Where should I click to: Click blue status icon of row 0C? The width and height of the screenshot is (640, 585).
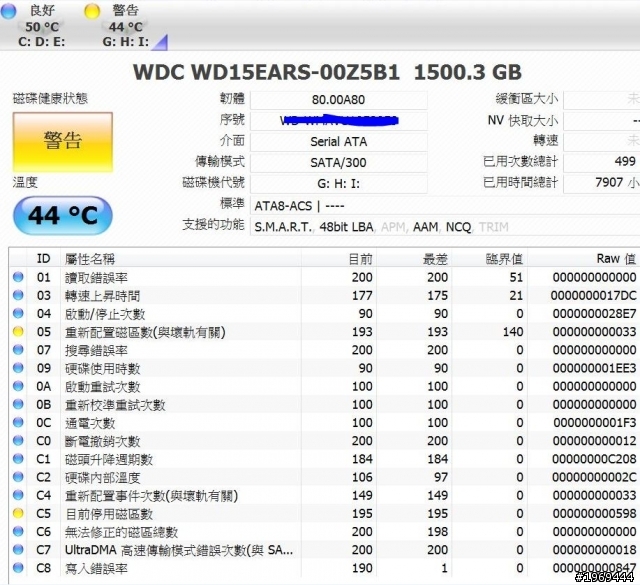[x=18, y=423]
